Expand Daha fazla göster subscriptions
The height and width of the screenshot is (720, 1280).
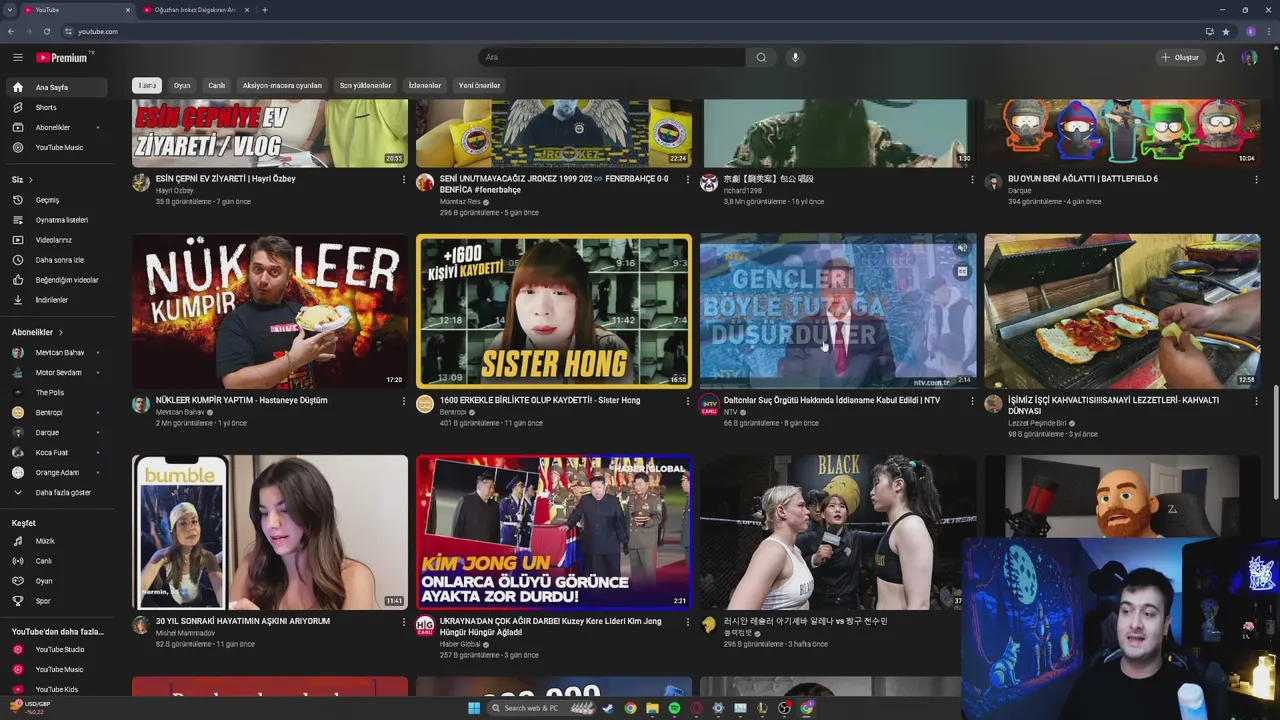[x=57, y=492]
